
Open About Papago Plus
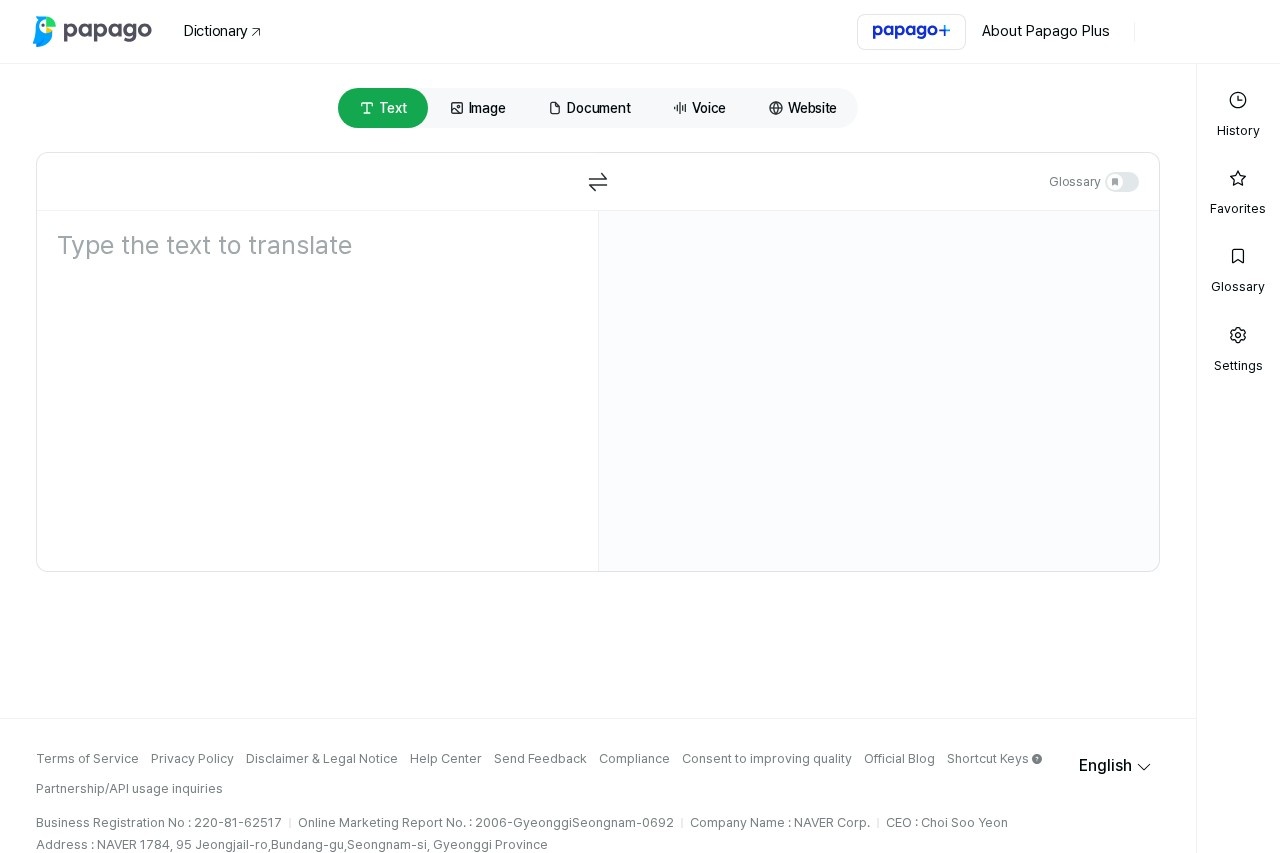pos(1046,31)
